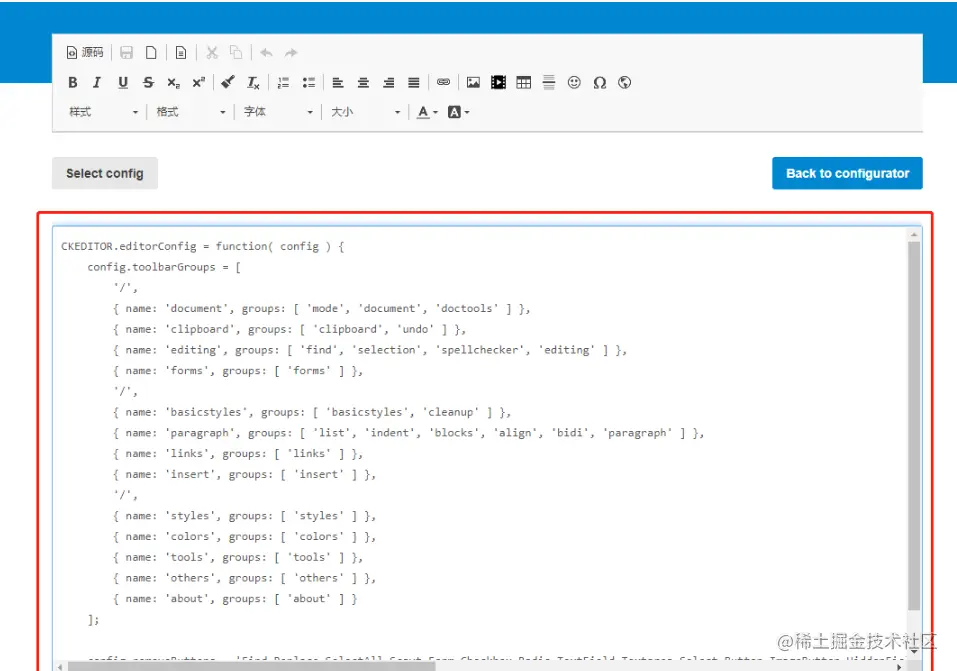Screen dimensions: 957x671
Task: Click the horizontal scrollbar under the config code
Action: point(252,667)
